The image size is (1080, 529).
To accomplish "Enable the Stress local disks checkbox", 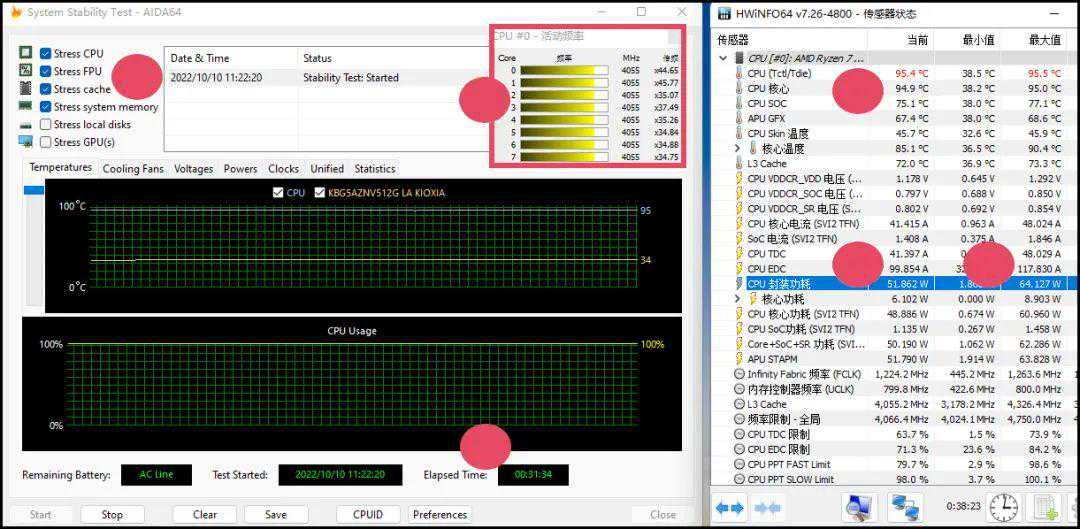I will pos(46,125).
